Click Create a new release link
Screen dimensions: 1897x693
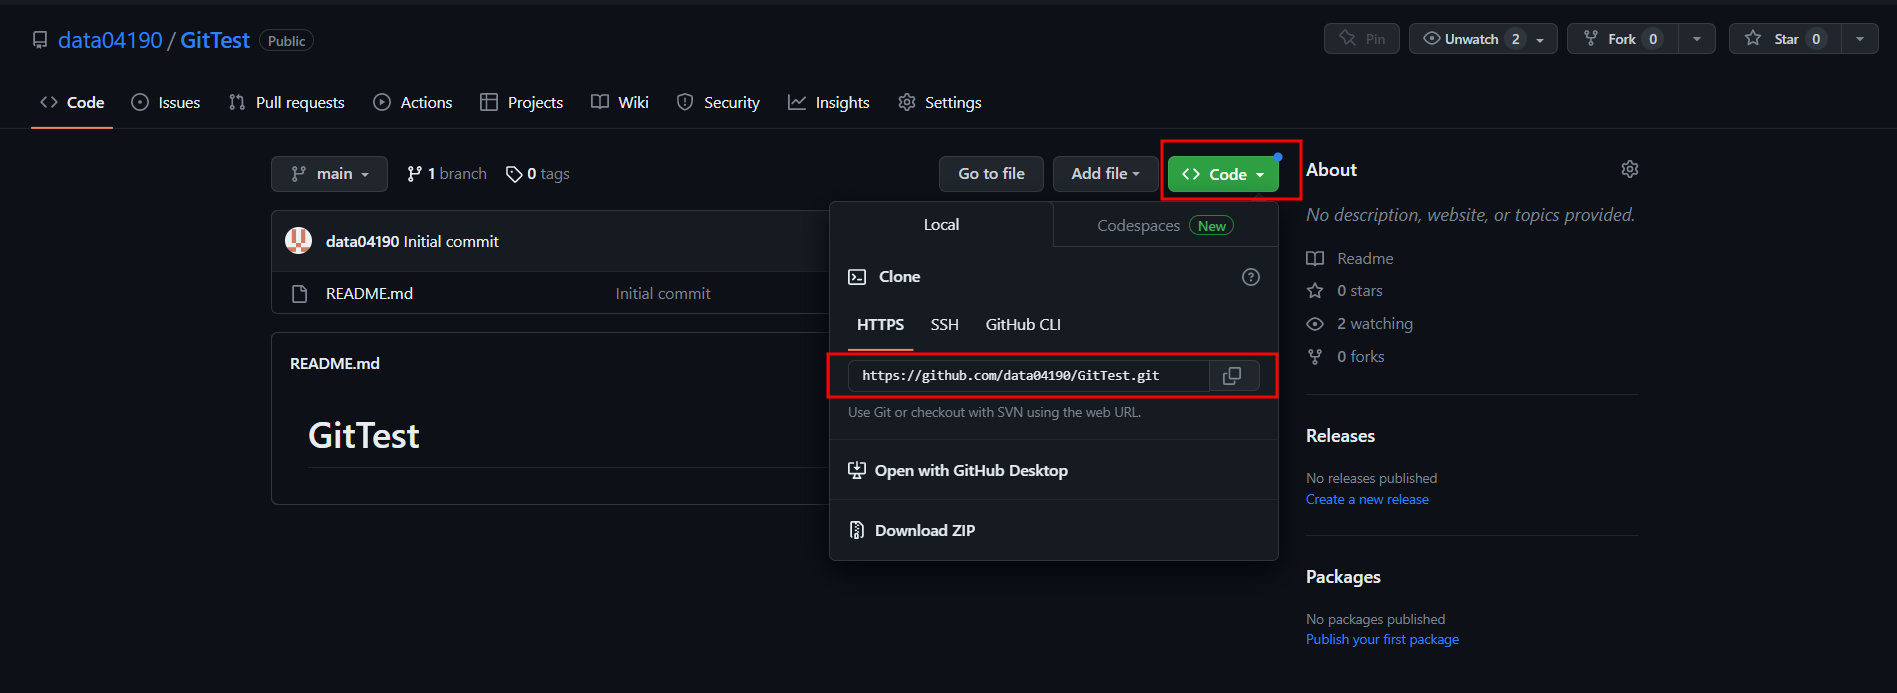tap(1367, 499)
